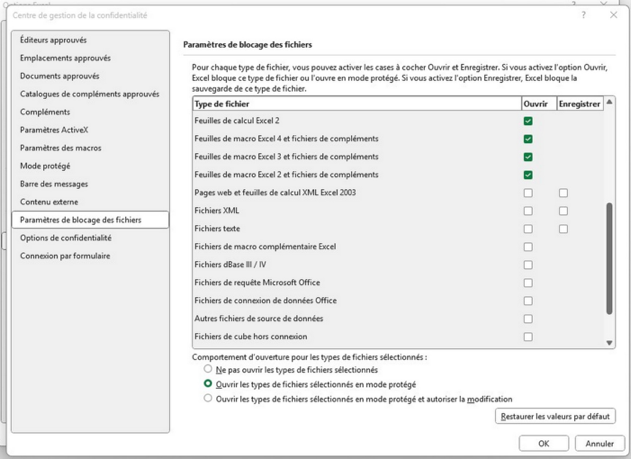
Task: Check Ouvrir for Fichiers de cube hors connexion
Action: click(528, 337)
